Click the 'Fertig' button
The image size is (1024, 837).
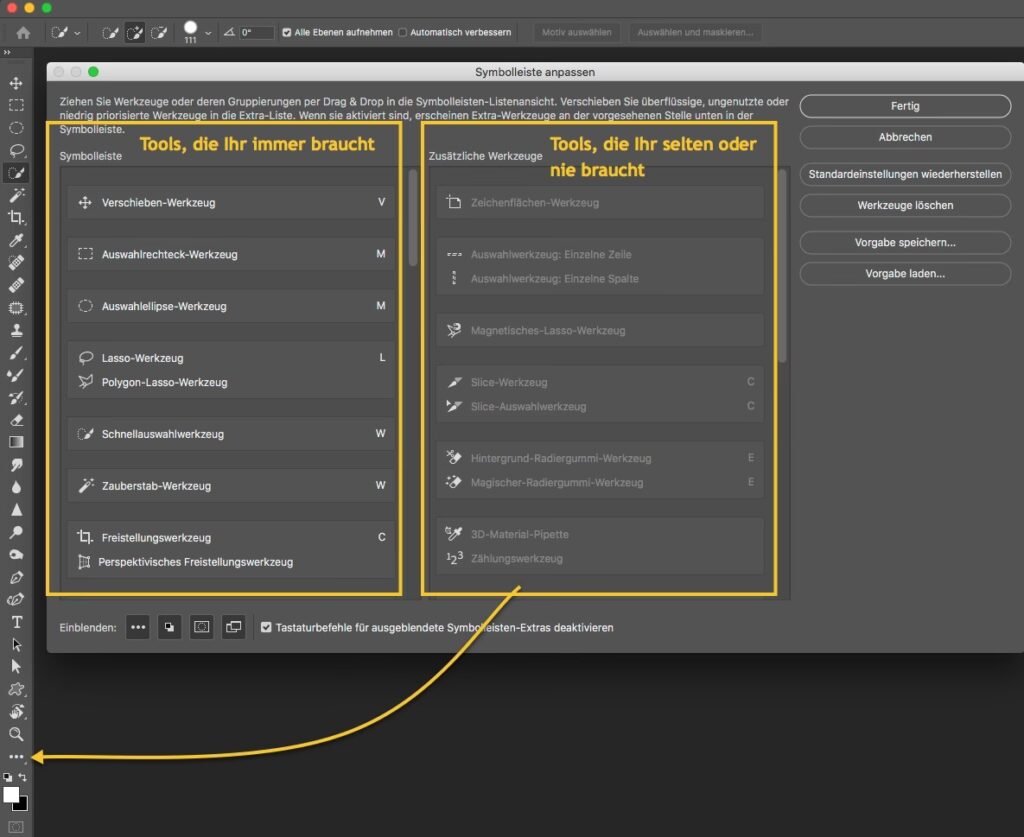(x=904, y=106)
